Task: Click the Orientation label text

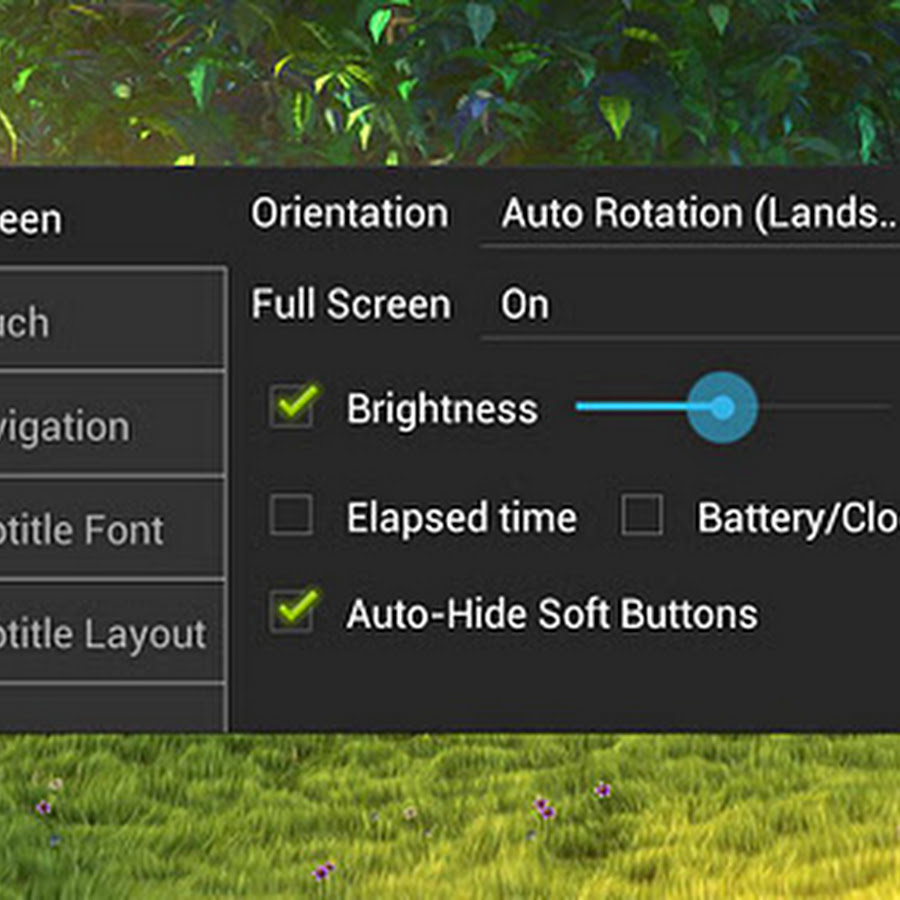Action: click(349, 214)
